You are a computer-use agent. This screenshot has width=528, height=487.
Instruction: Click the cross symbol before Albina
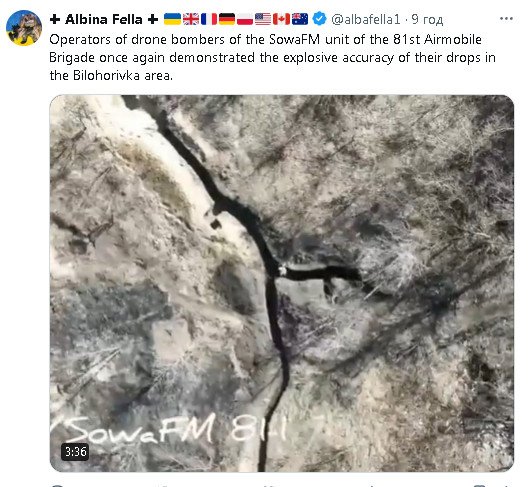click(55, 19)
